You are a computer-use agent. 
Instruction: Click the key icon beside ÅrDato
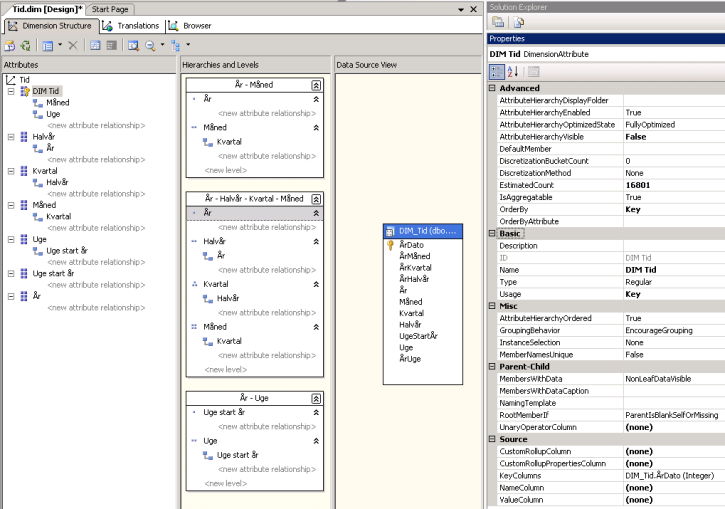(x=390, y=245)
